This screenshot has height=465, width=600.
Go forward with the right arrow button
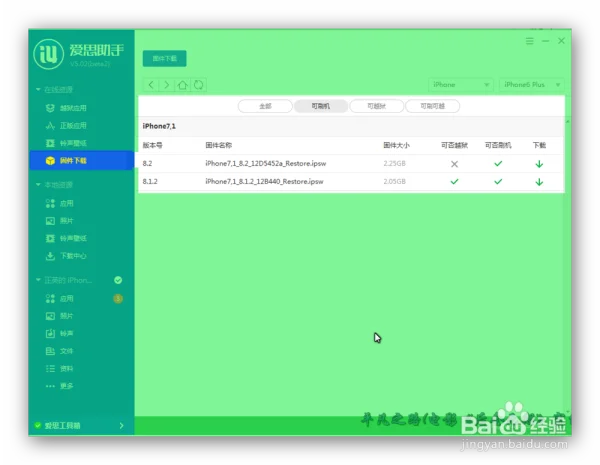tap(167, 85)
